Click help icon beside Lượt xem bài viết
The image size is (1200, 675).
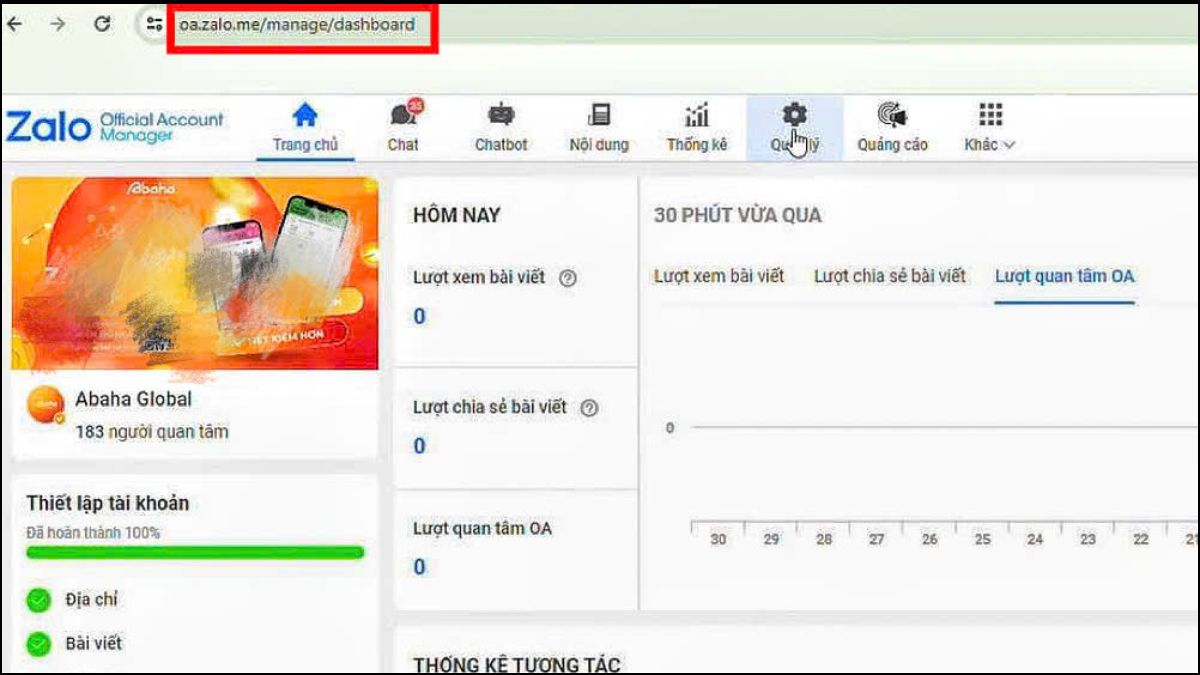coord(568,279)
